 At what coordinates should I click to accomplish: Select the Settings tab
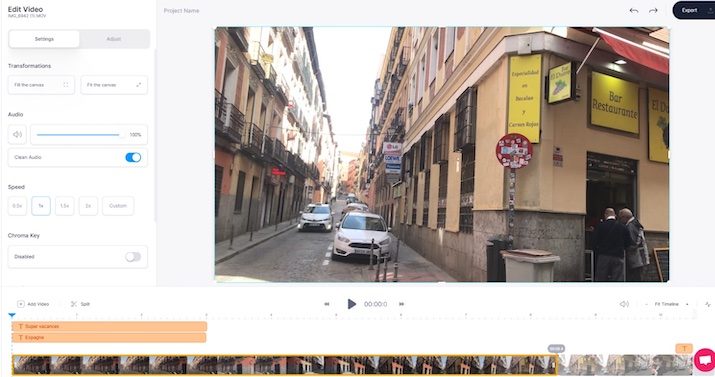click(x=44, y=39)
